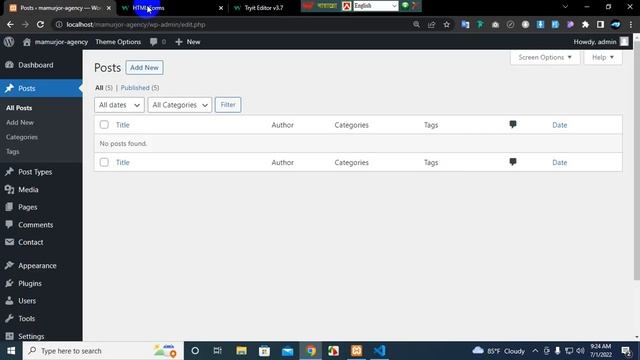Reload the page

[x=40, y=24]
